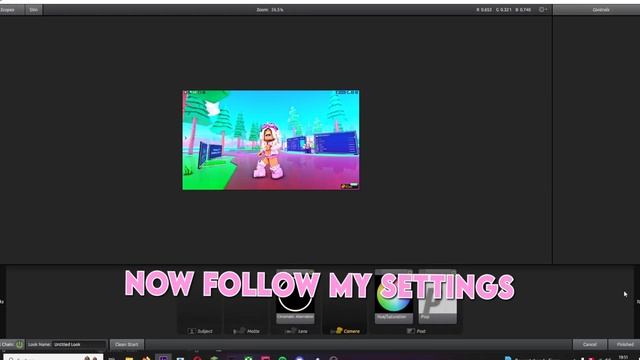The height and width of the screenshot is (360, 640).
Task: Click the Zoom percentage readout
Action: [270, 10]
